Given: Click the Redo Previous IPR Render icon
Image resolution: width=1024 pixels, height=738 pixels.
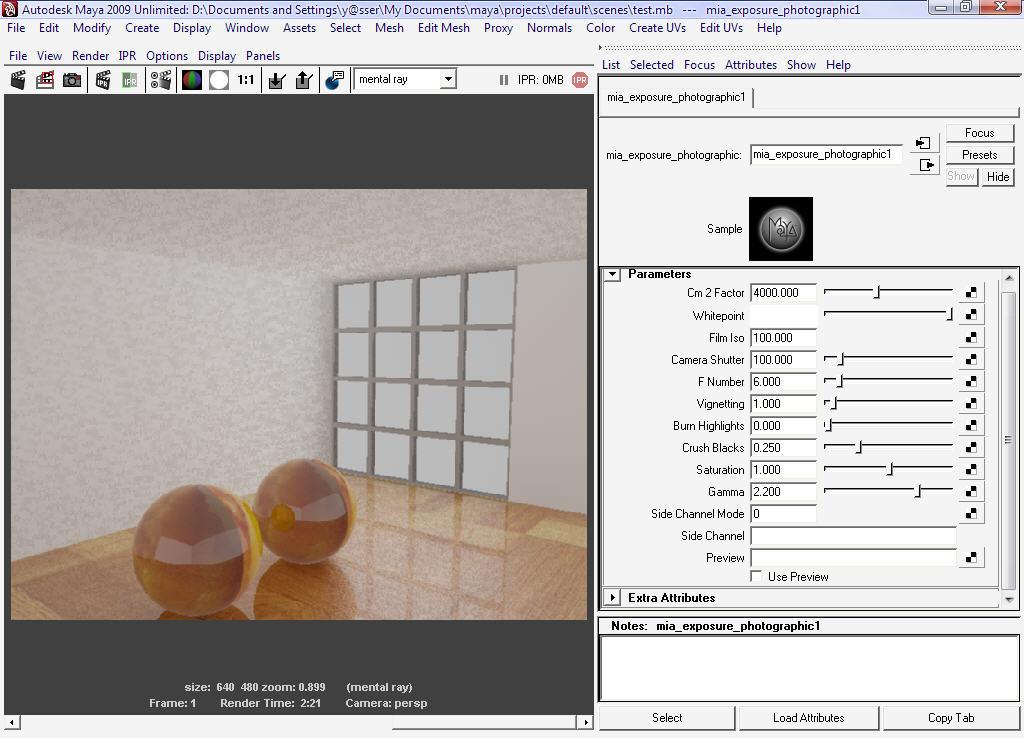Looking at the screenshot, I should [x=103, y=80].
